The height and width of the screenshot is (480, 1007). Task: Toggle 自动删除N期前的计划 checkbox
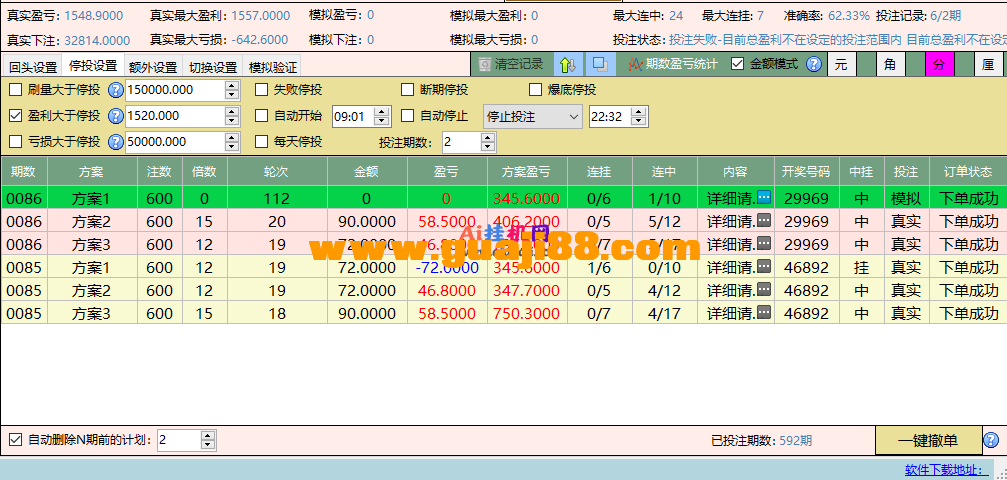pos(15,440)
